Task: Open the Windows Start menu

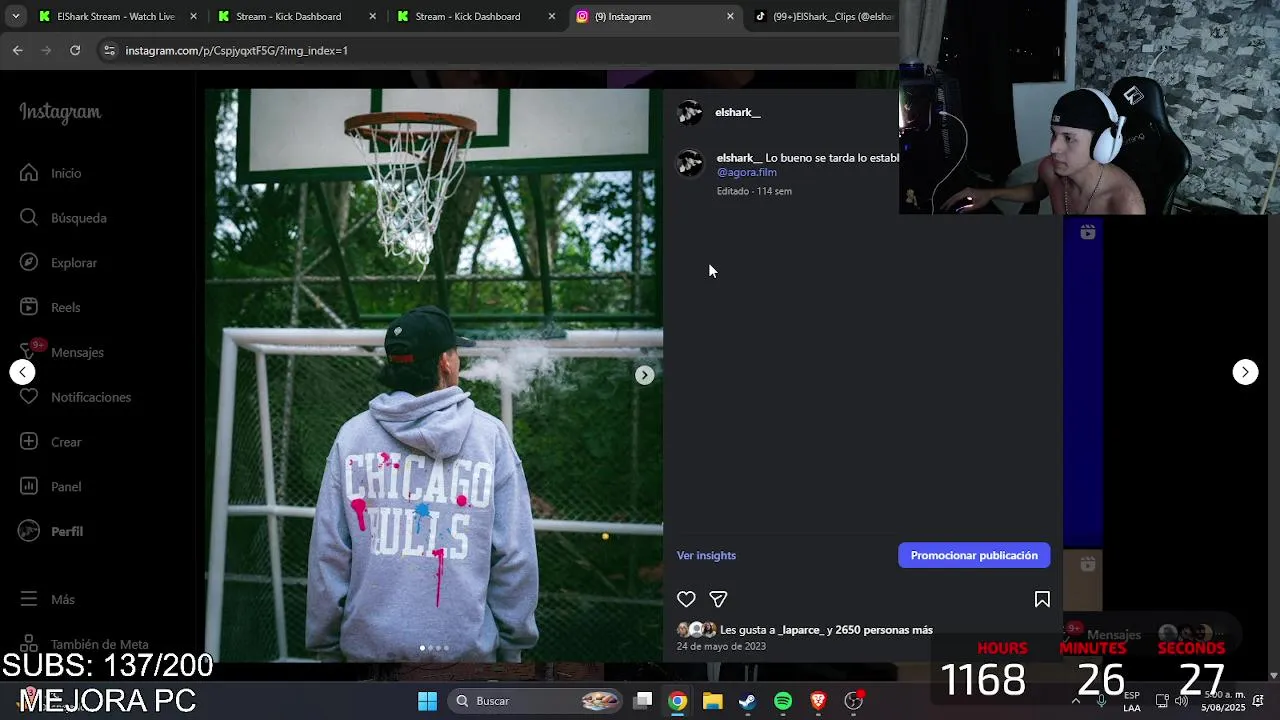Action: click(427, 701)
